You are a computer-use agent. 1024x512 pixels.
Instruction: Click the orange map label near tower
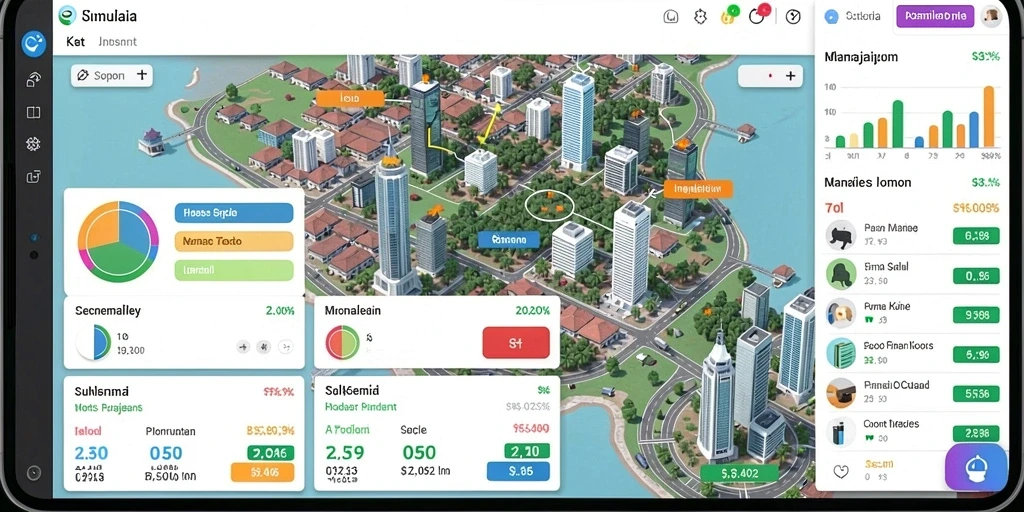pyautogui.click(x=349, y=98)
